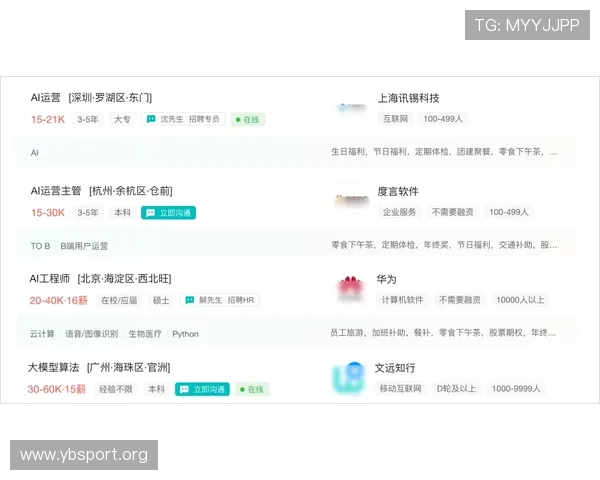This screenshot has height=480, width=600.
Task: Click 解先生 招聘HR recruiter tag
Action: click(220, 300)
